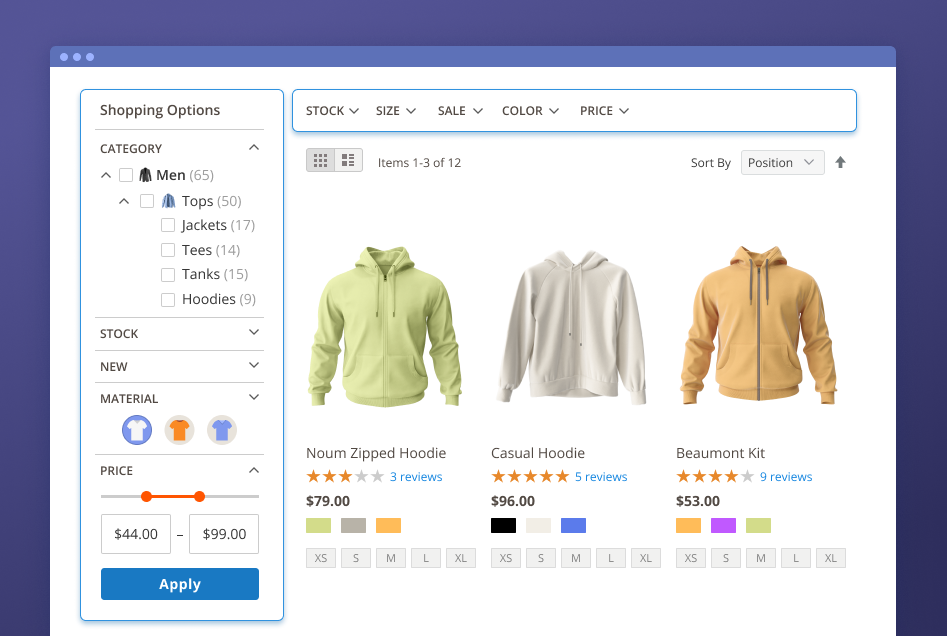Image resolution: width=947 pixels, height=636 pixels.
Task: Tick the Hoodies checkbox
Action: (x=168, y=300)
